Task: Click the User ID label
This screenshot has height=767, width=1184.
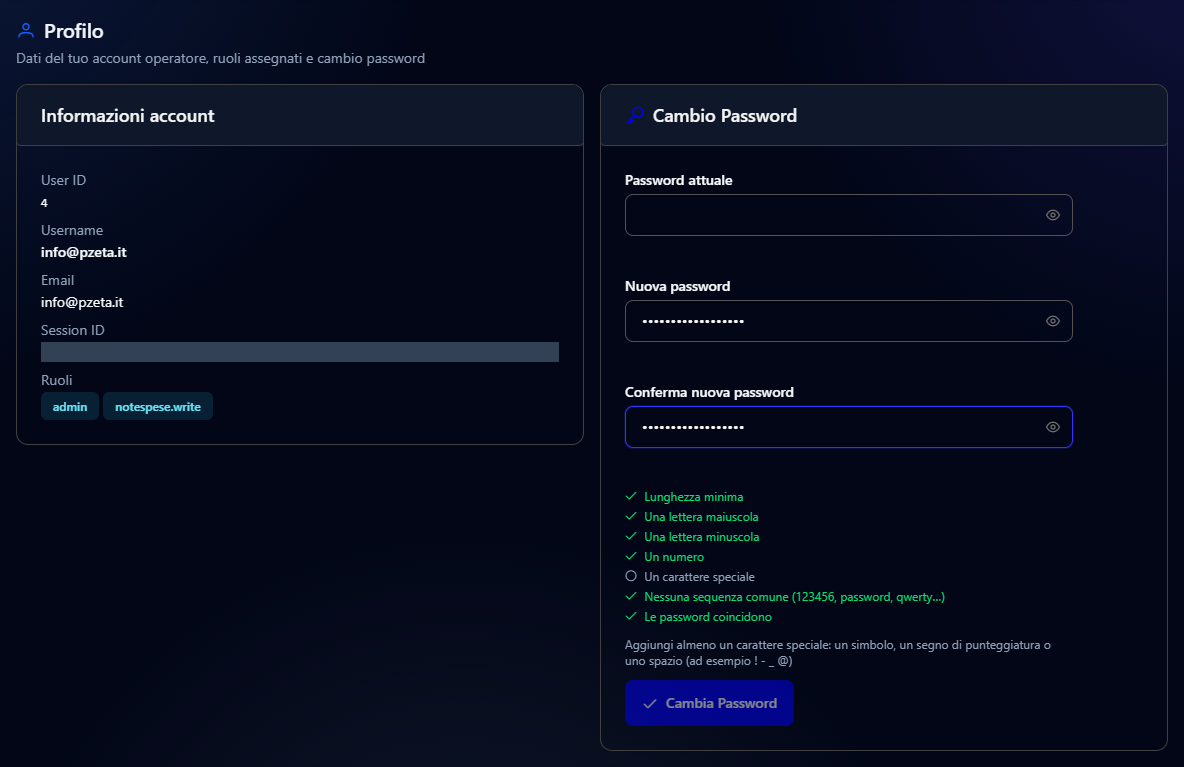Action: [63, 180]
